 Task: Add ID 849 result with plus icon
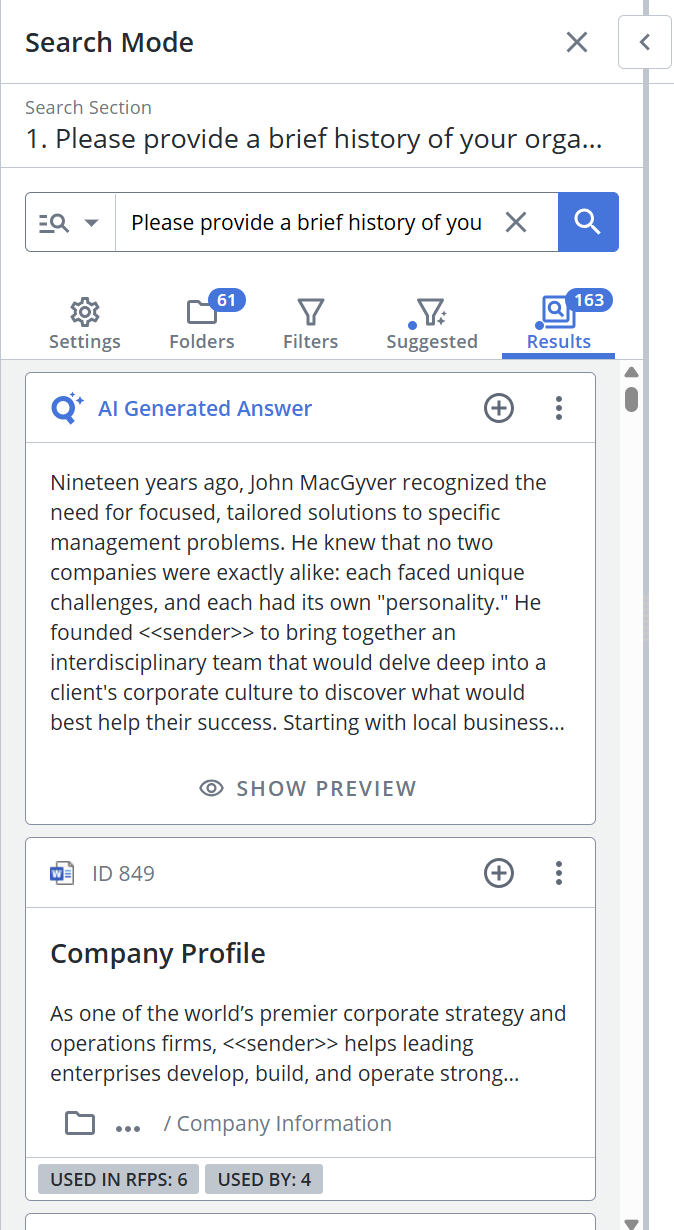coord(499,873)
